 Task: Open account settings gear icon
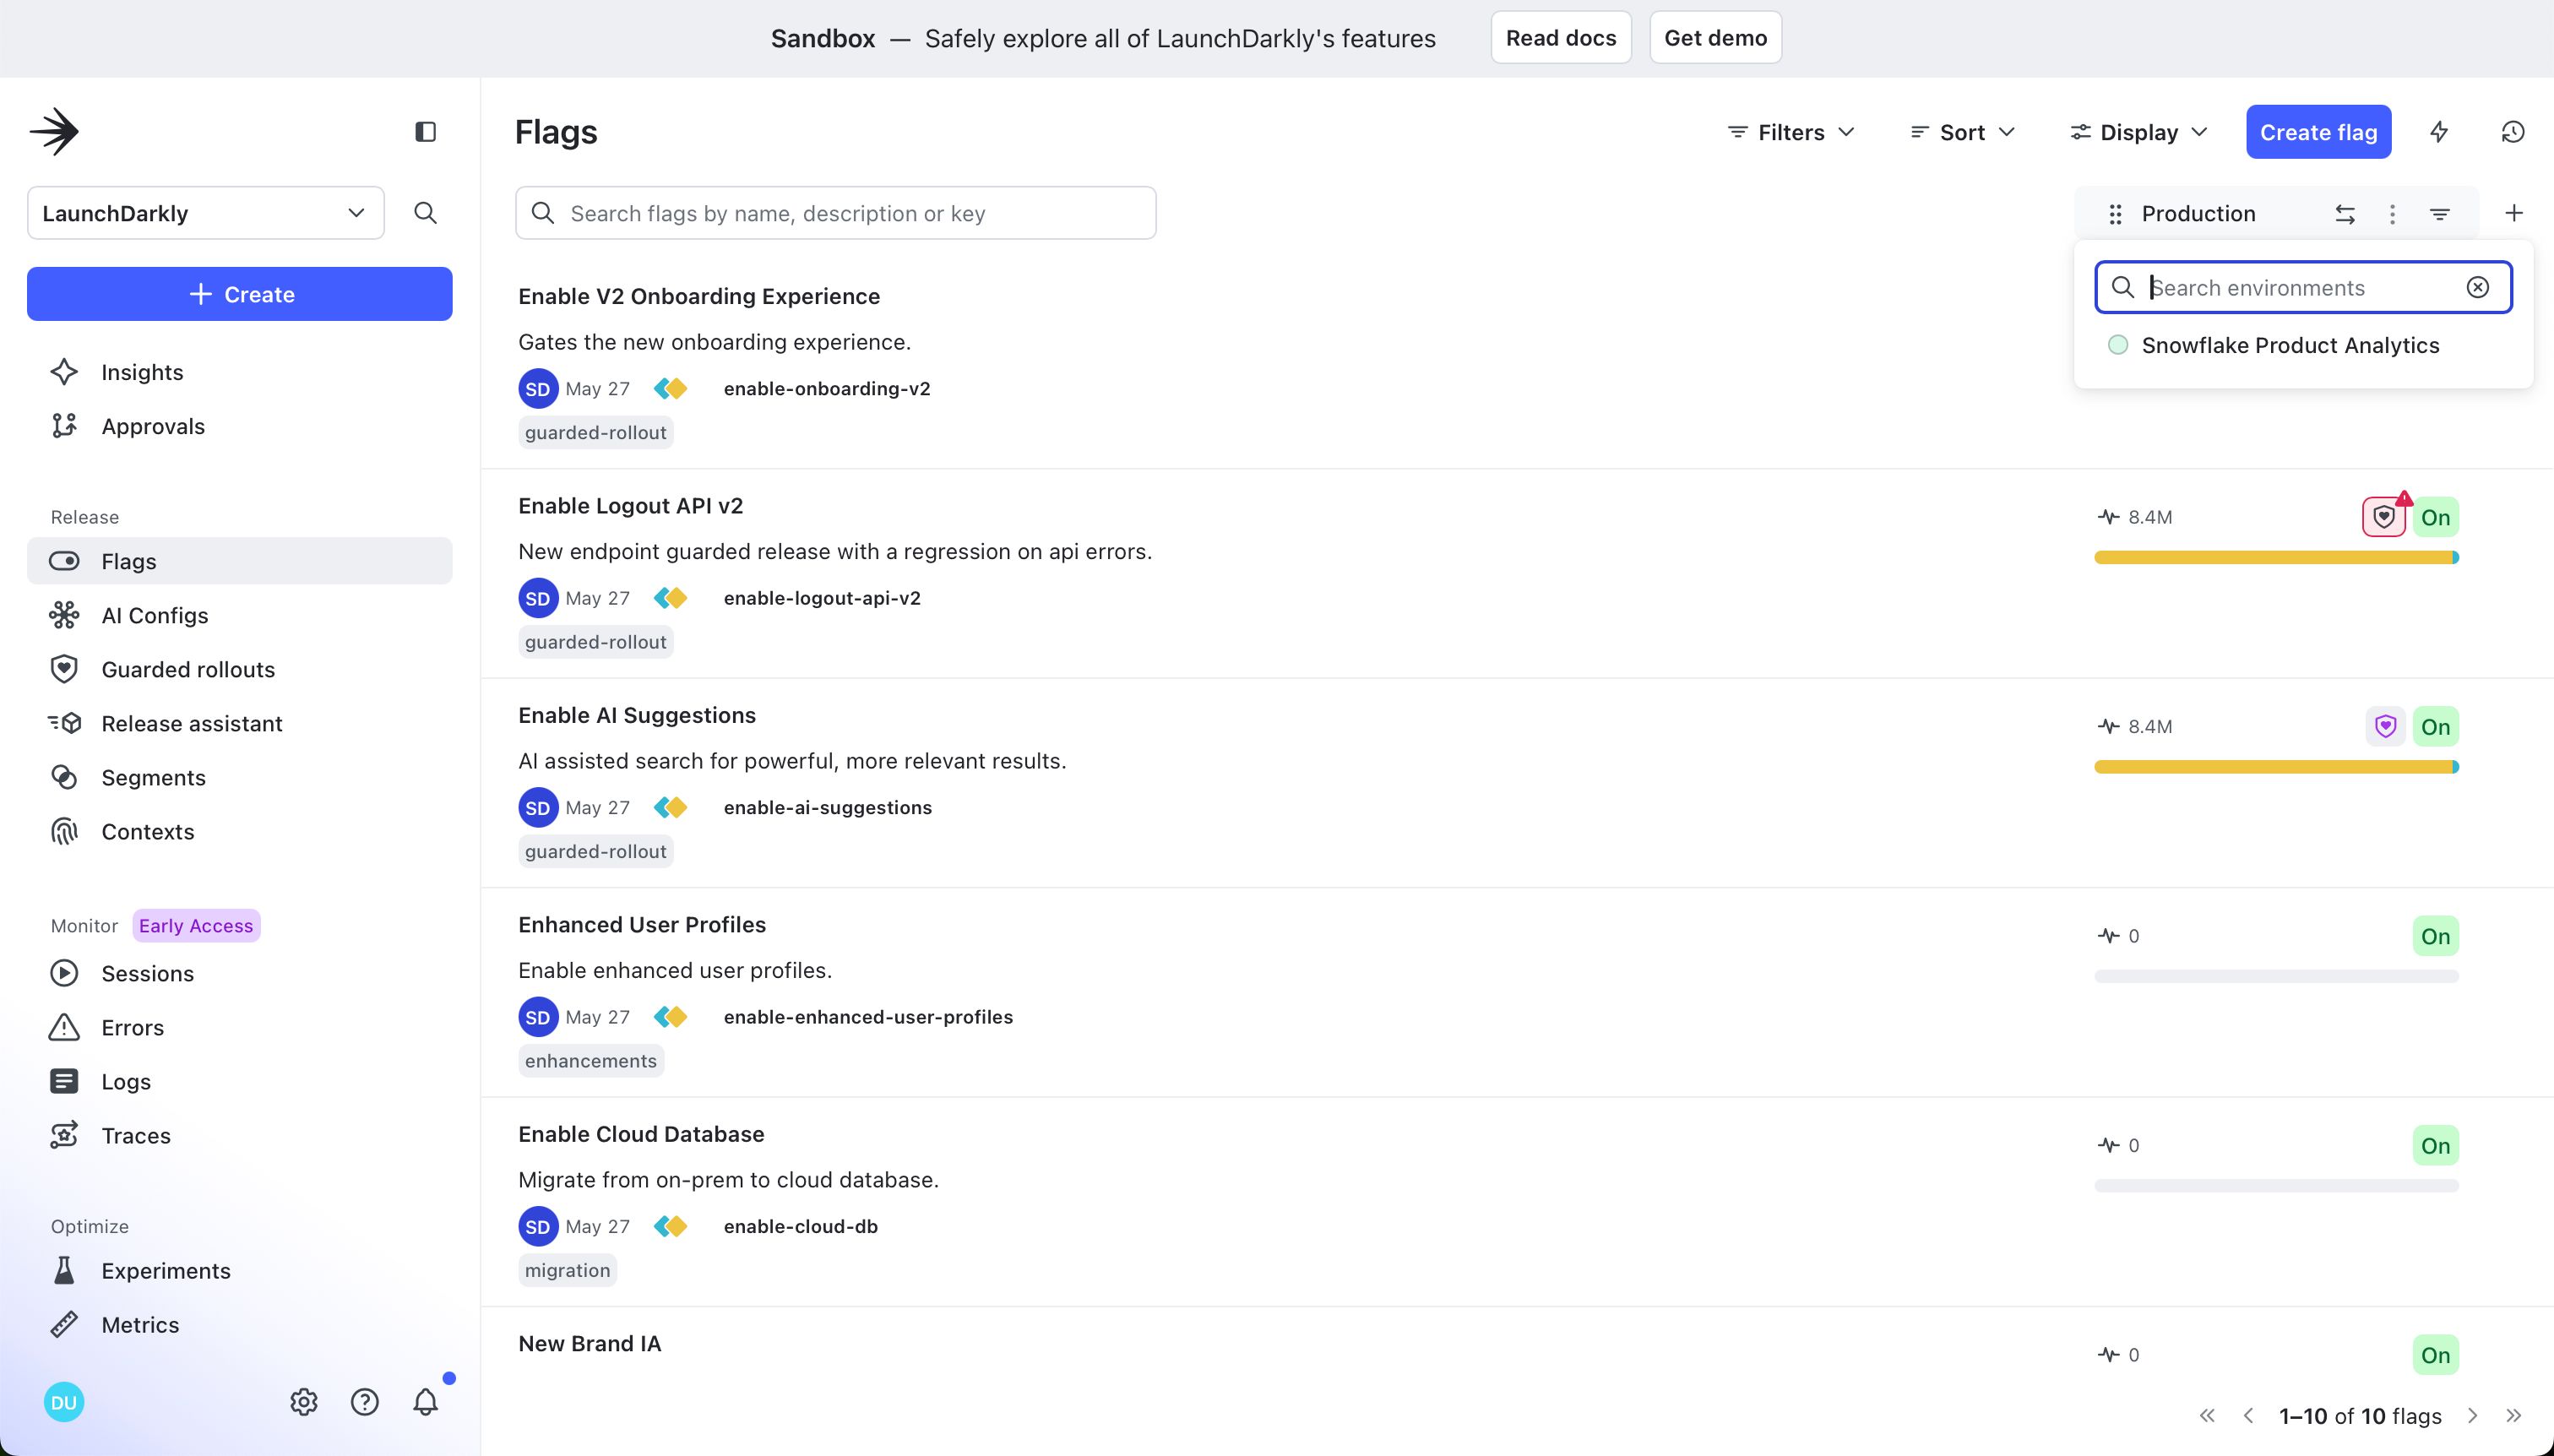click(x=304, y=1402)
